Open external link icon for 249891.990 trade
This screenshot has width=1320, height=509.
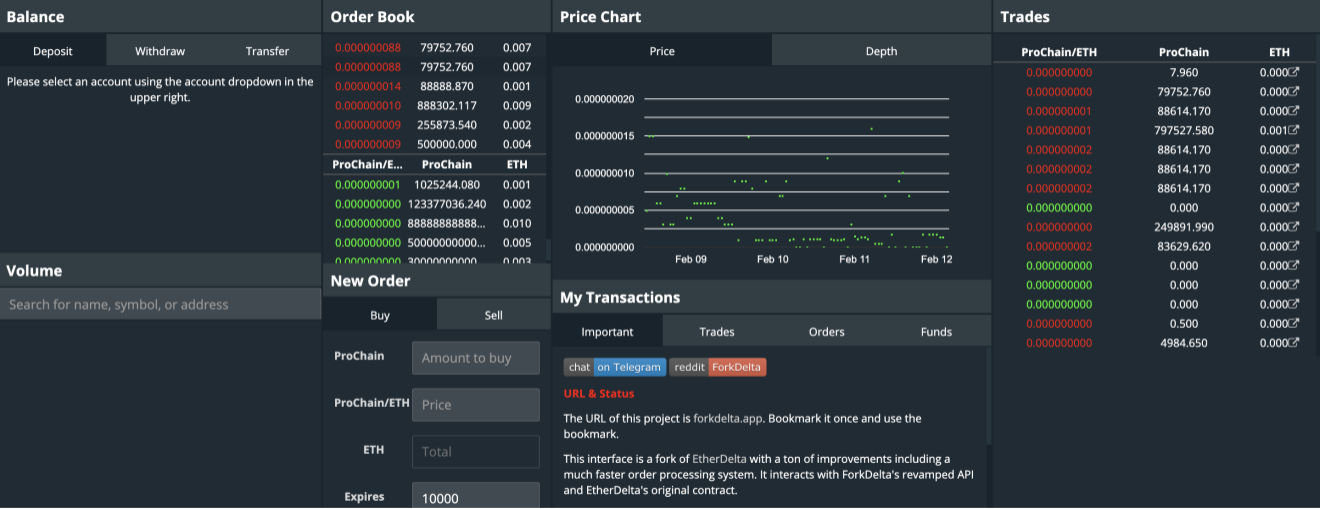point(1293,227)
